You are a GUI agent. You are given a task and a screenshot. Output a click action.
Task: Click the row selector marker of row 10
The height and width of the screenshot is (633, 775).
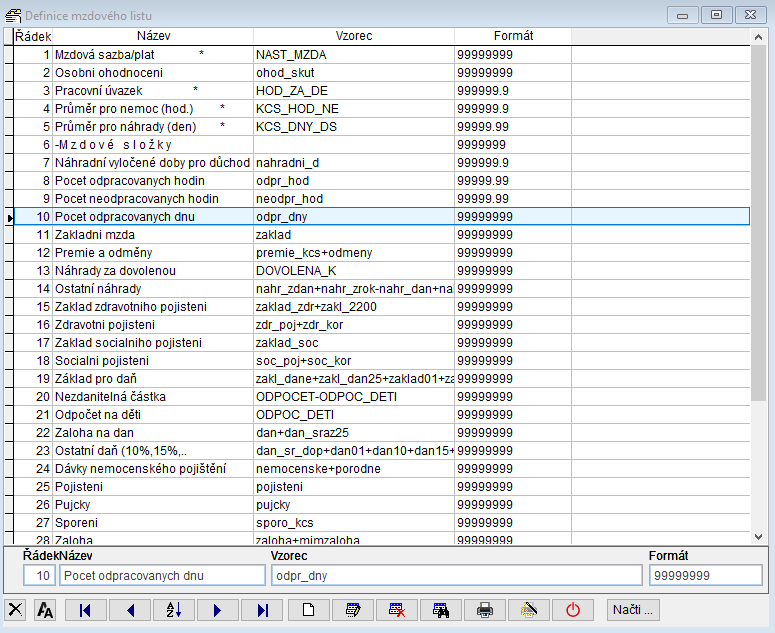[x=9, y=217]
